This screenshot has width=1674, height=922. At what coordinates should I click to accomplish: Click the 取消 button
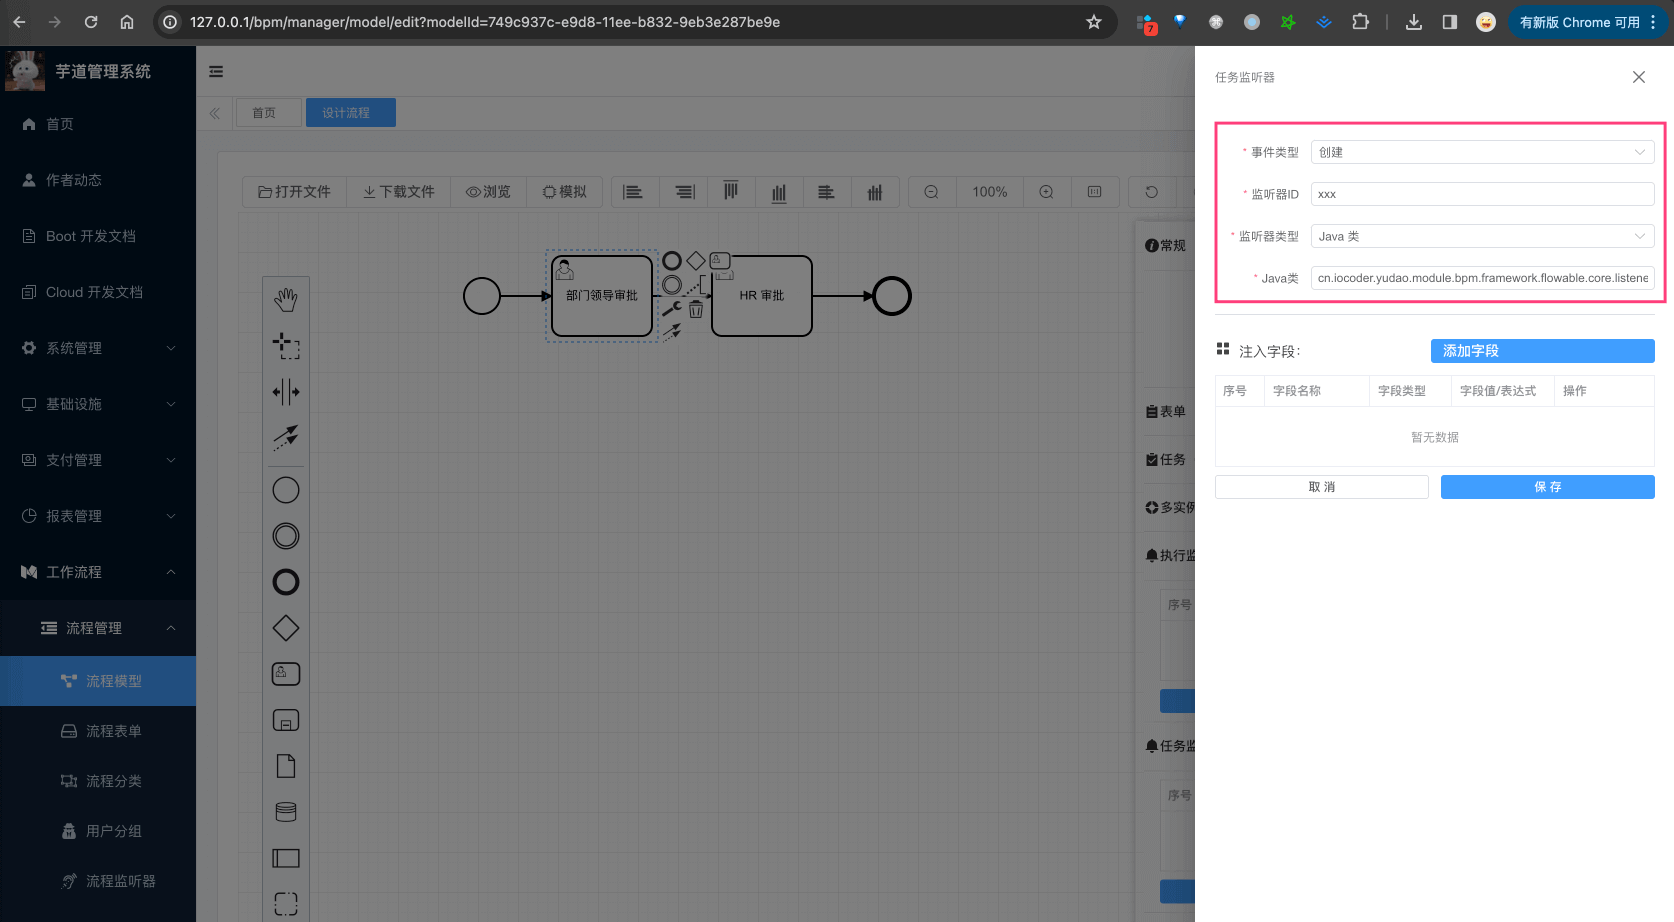pyautogui.click(x=1321, y=487)
